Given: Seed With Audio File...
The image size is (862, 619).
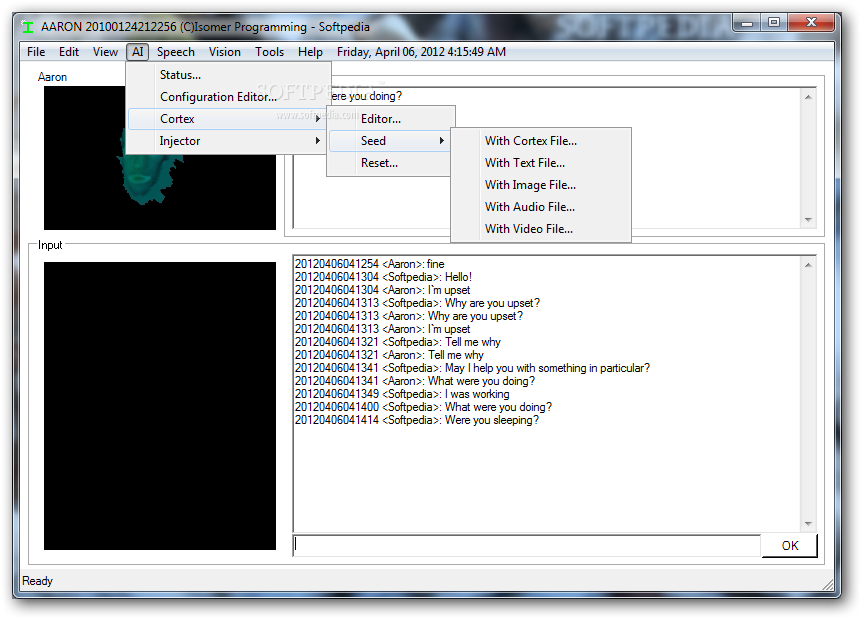Looking at the screenshot, I should (541, 207).
